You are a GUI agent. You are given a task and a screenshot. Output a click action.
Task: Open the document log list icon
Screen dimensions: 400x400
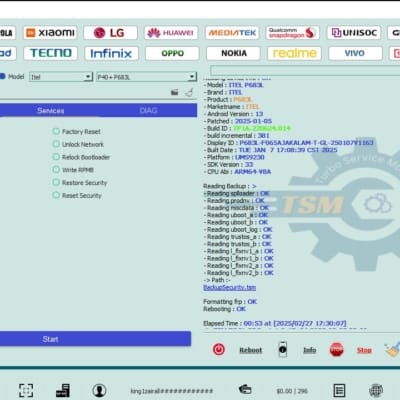[339, 390]
